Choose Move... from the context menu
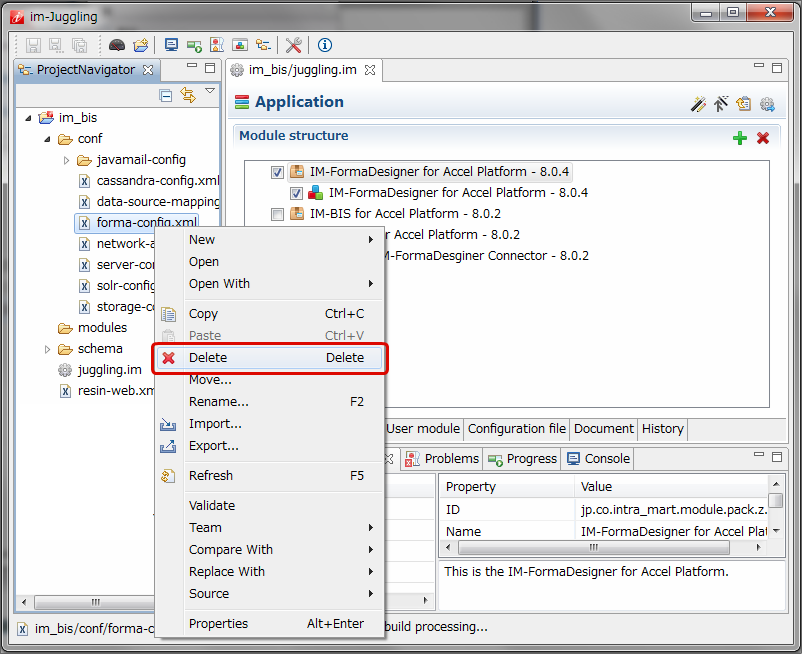This screenshot has width=802, height=654. [x=270, y=379]
